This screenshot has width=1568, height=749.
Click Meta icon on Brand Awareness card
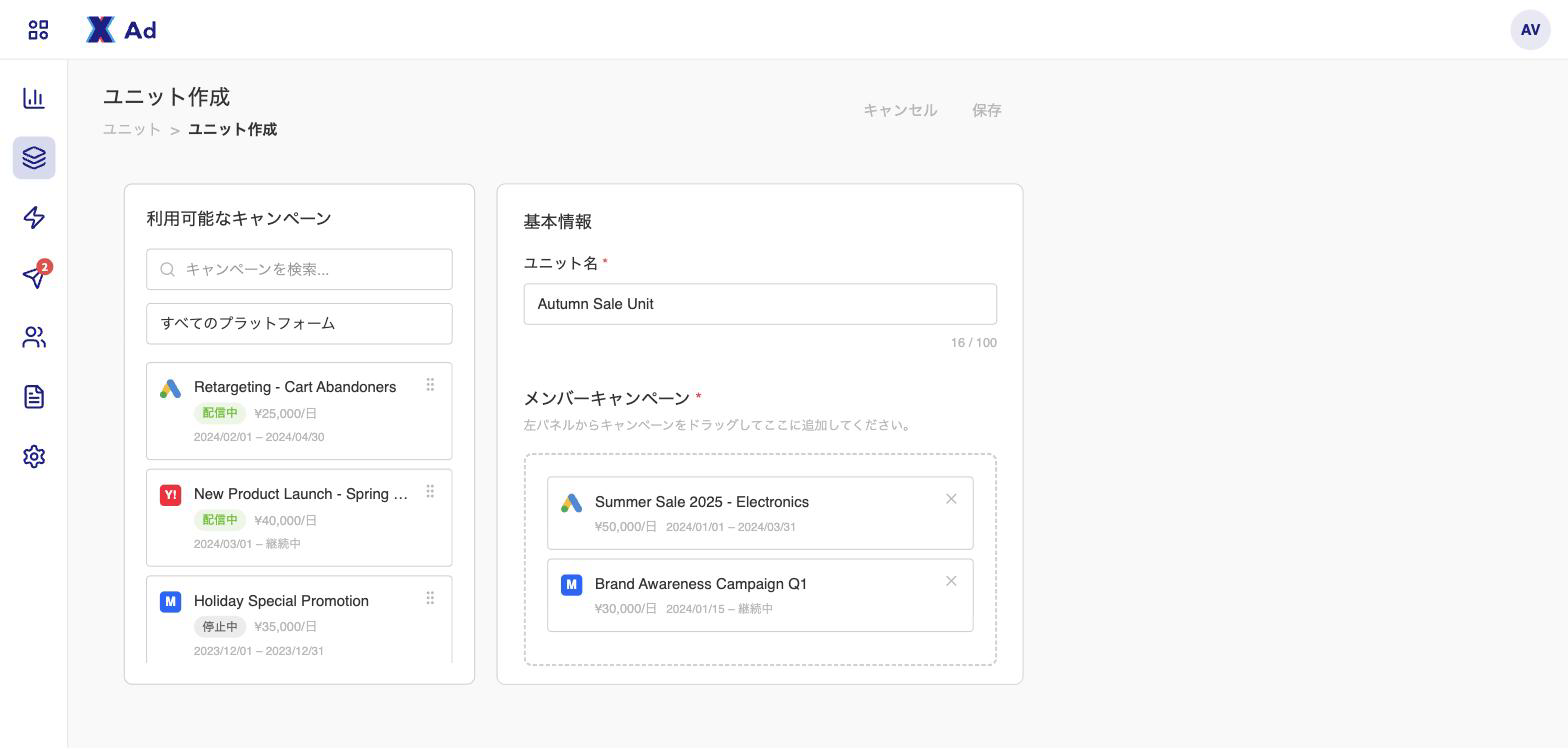pyautogui.click(x=571, y=585)
